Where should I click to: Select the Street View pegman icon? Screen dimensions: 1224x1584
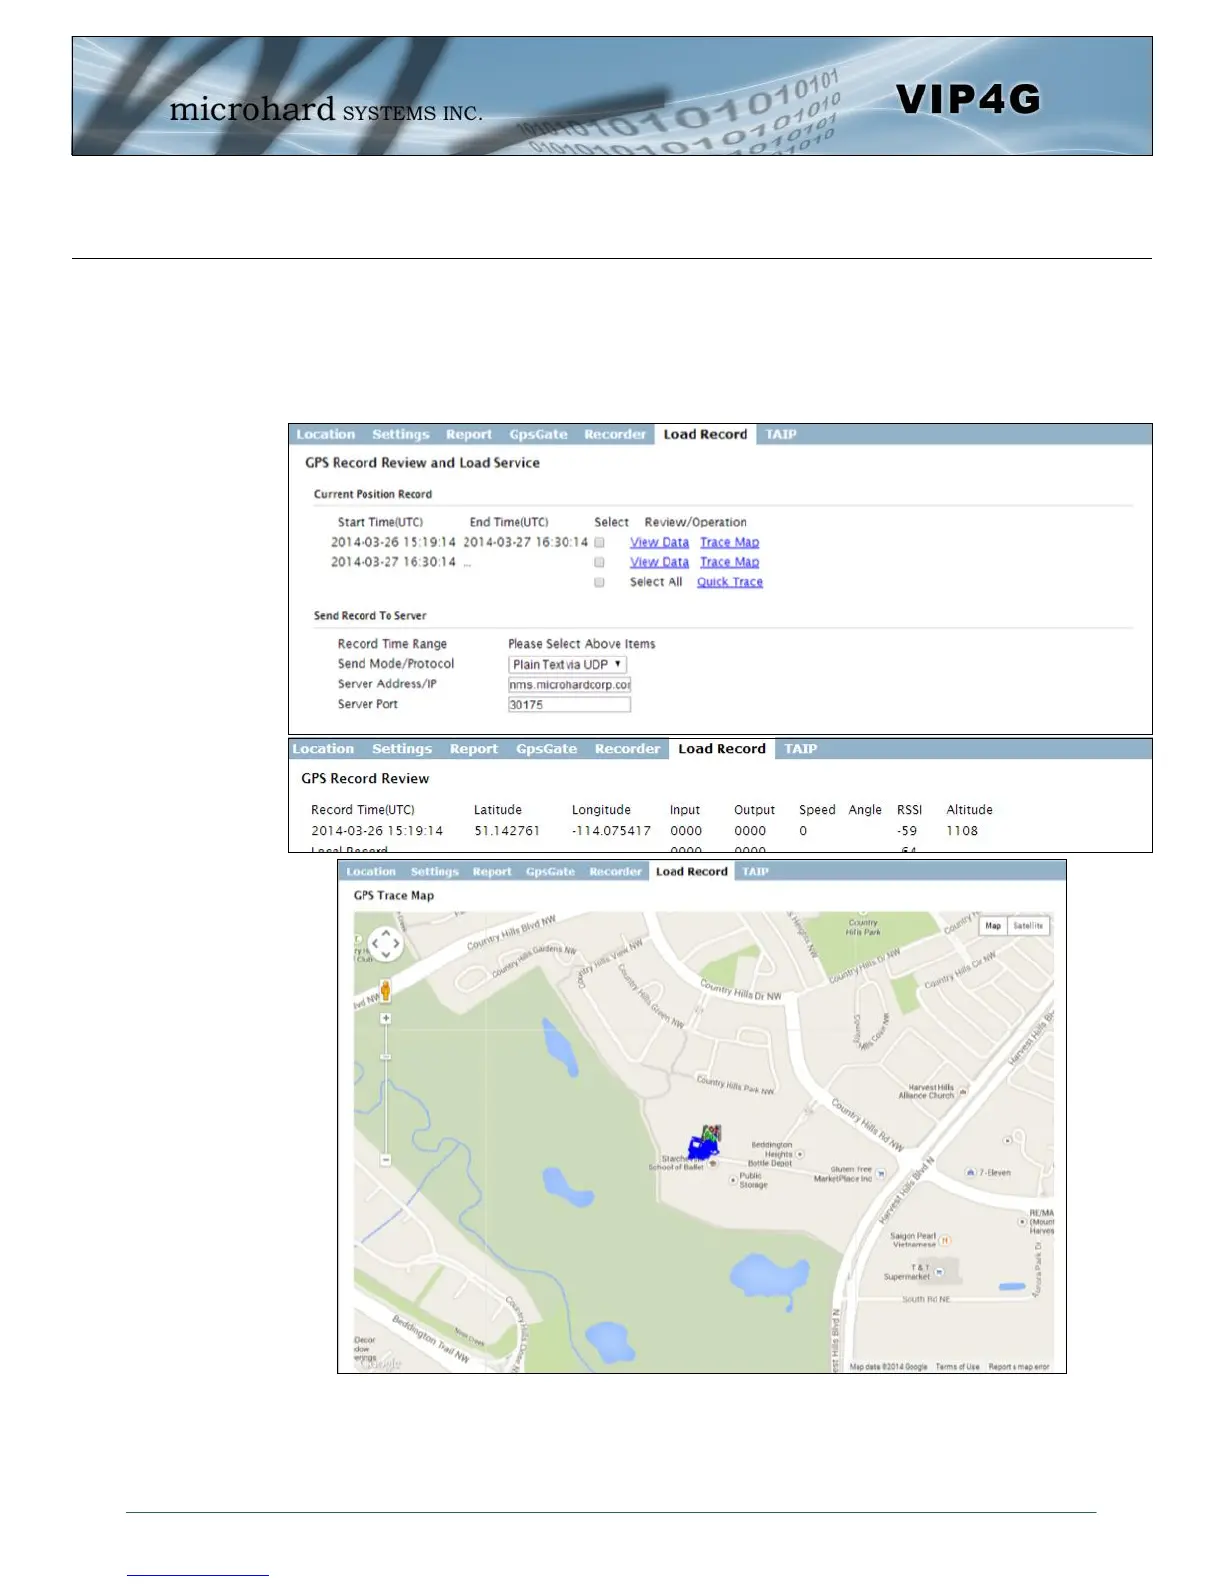tap(385, 990)
